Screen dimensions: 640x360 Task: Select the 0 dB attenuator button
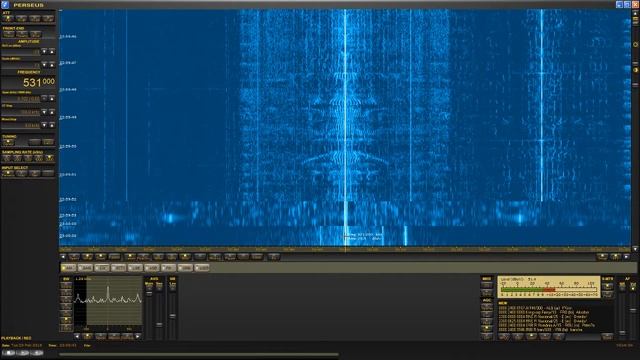point(8,19)
